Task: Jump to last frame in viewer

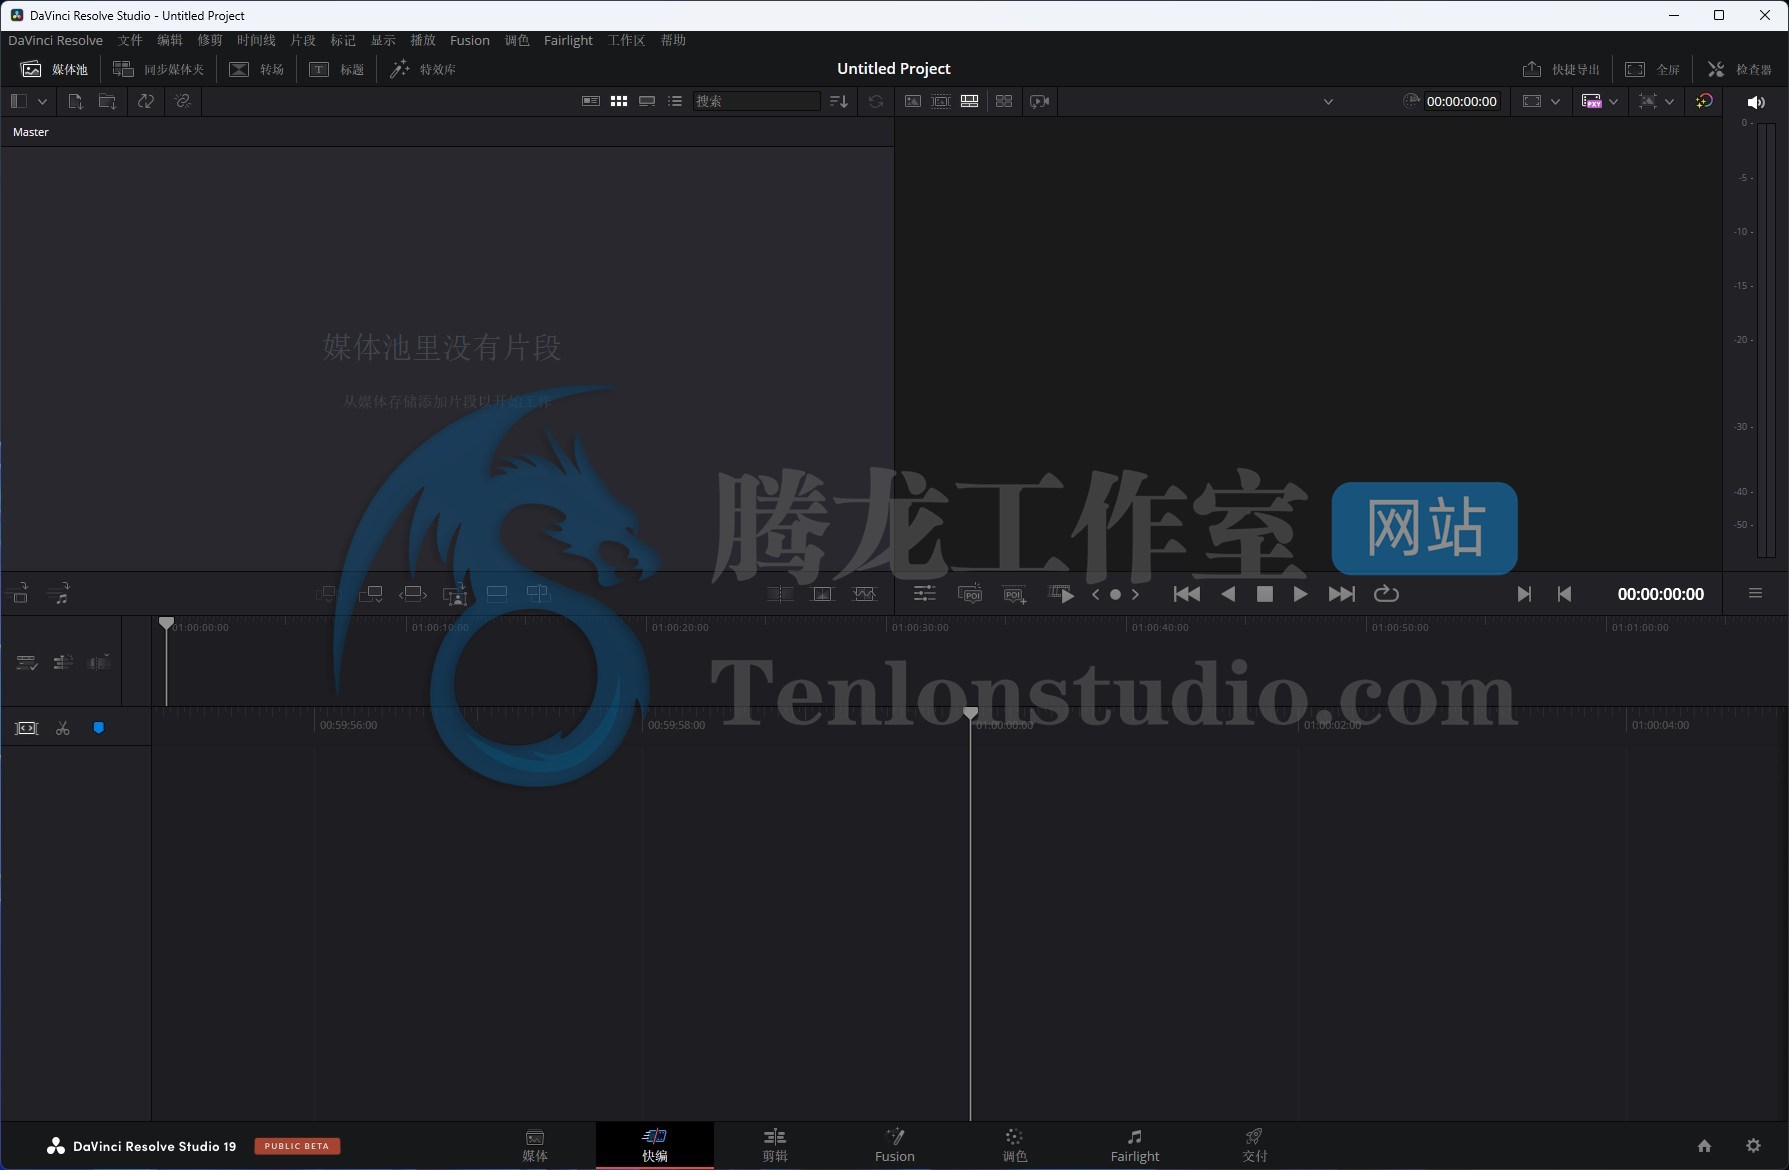Action: 1341,594
